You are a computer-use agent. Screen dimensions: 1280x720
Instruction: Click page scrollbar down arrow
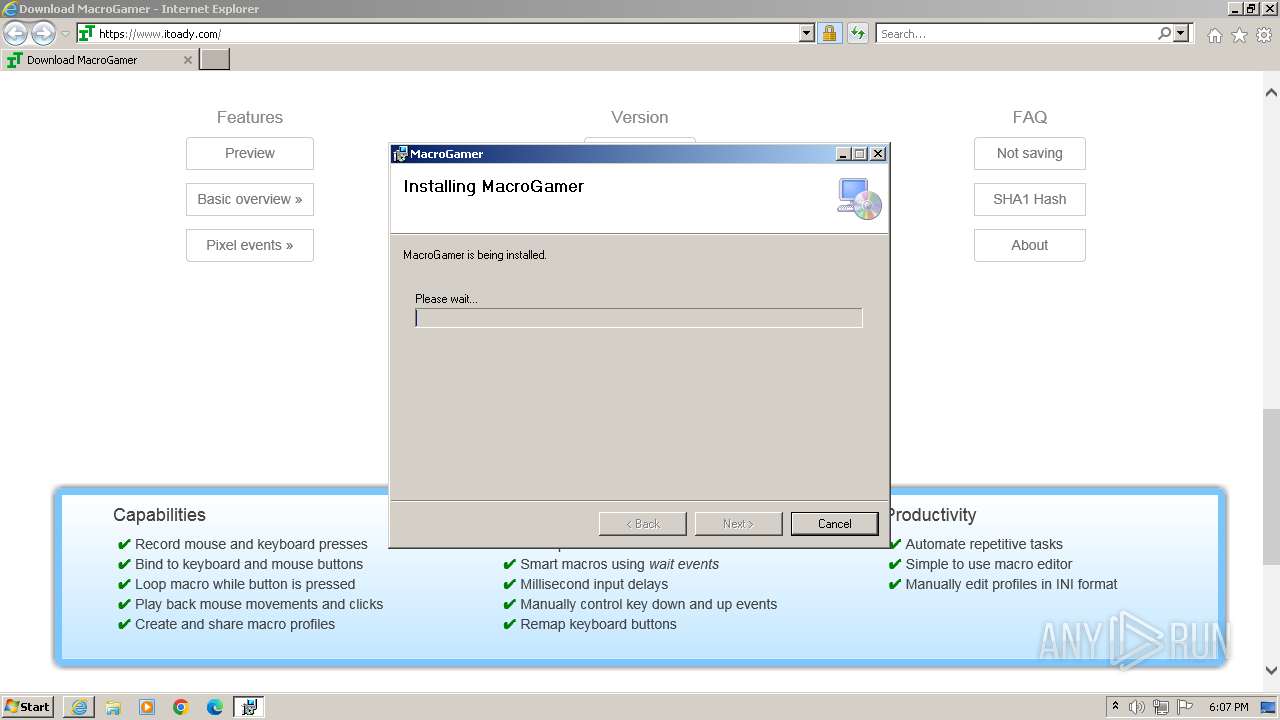pyautogui.click(x=1271, y=671)
